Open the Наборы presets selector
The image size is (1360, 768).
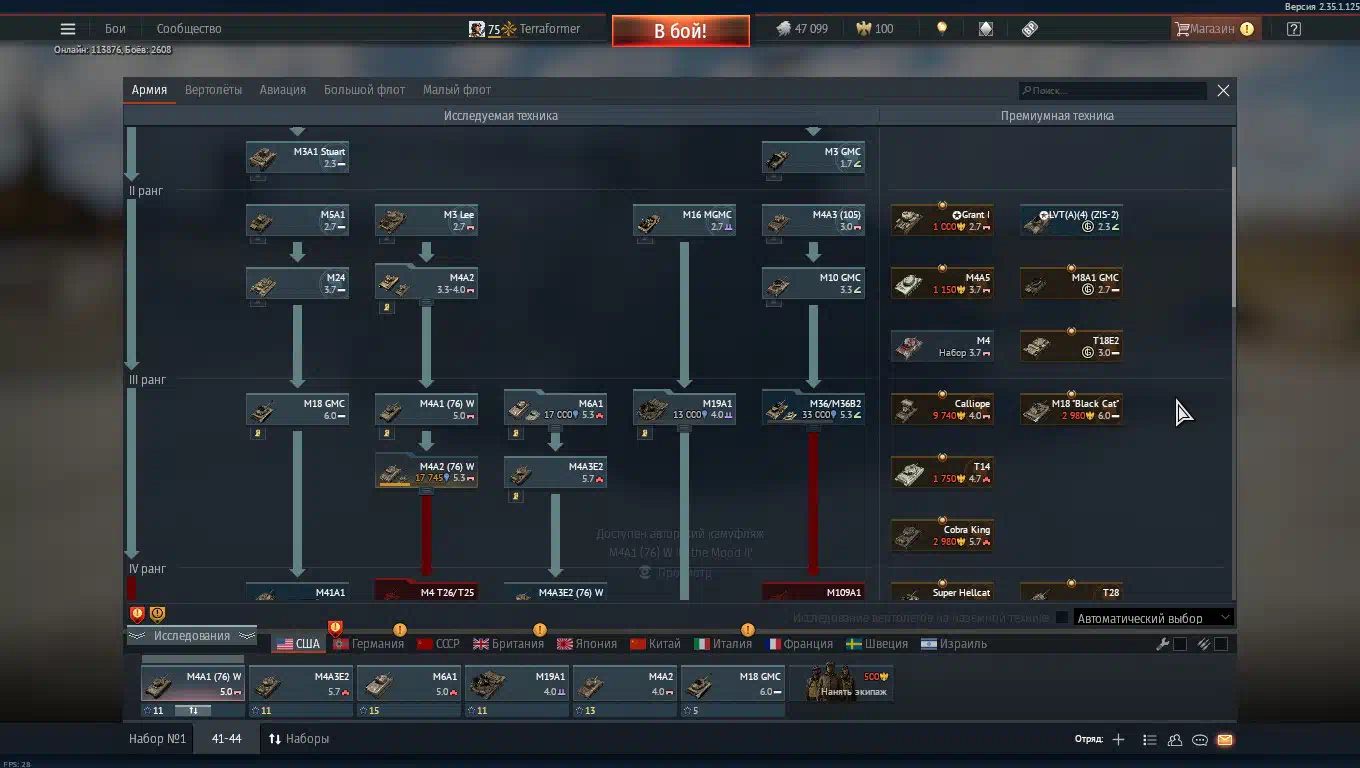coord(299,739)
